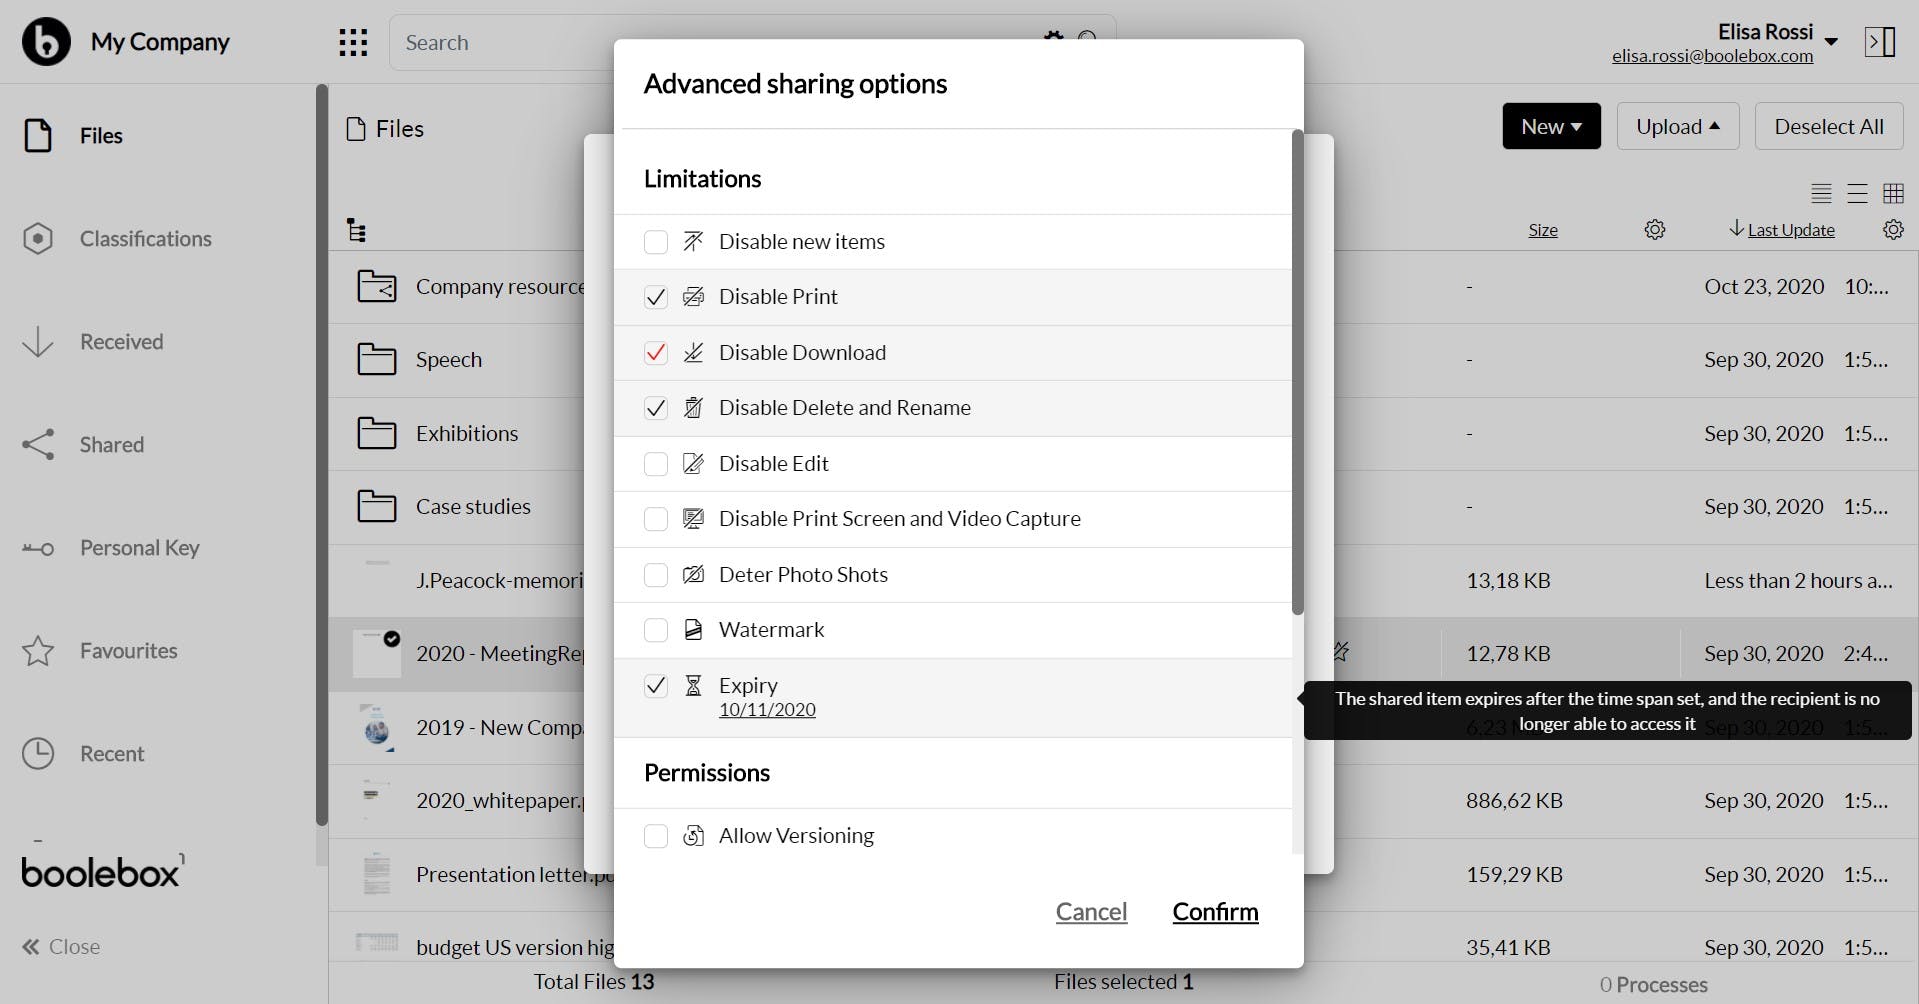Expand Elisa Rossi account menu arrow

(1831, 41)
